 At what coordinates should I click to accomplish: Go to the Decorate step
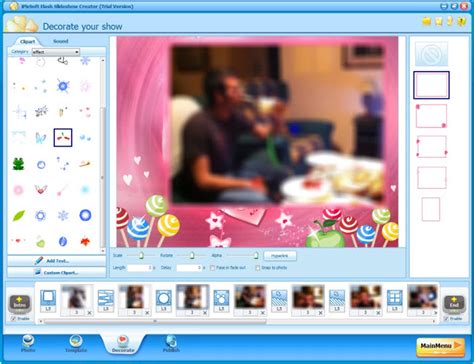tap(123, 344)
